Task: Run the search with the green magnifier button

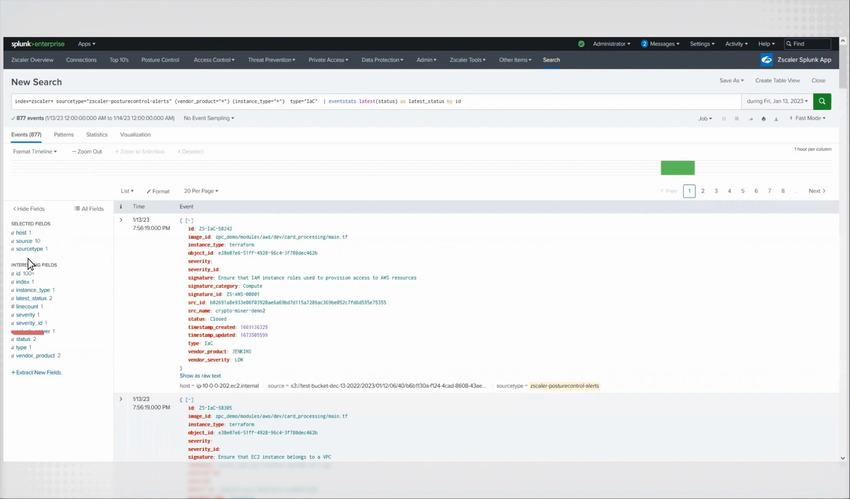Action: (x=821, y=101)
